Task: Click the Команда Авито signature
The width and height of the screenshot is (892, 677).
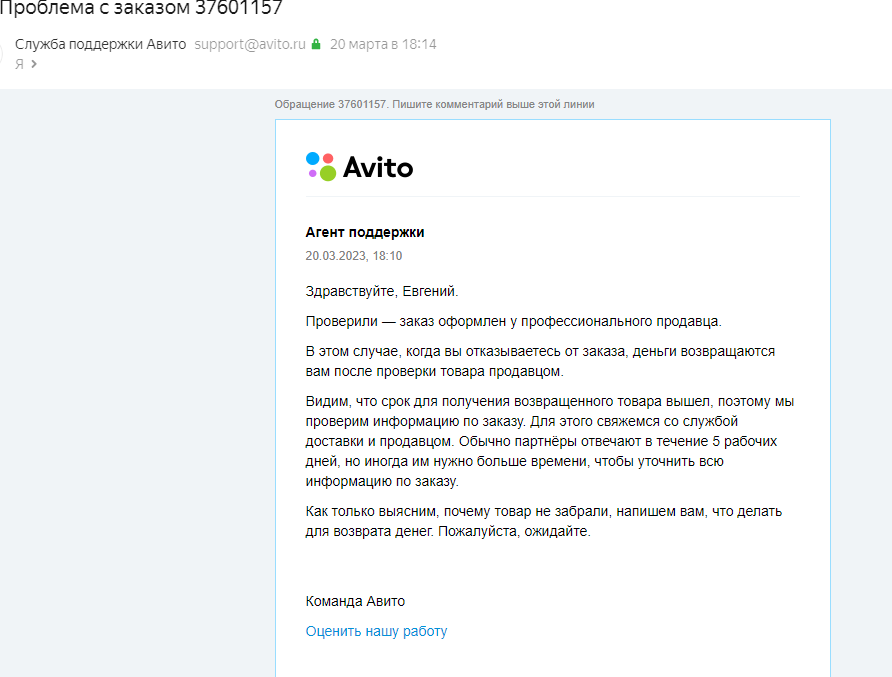Action: (355, 601)
